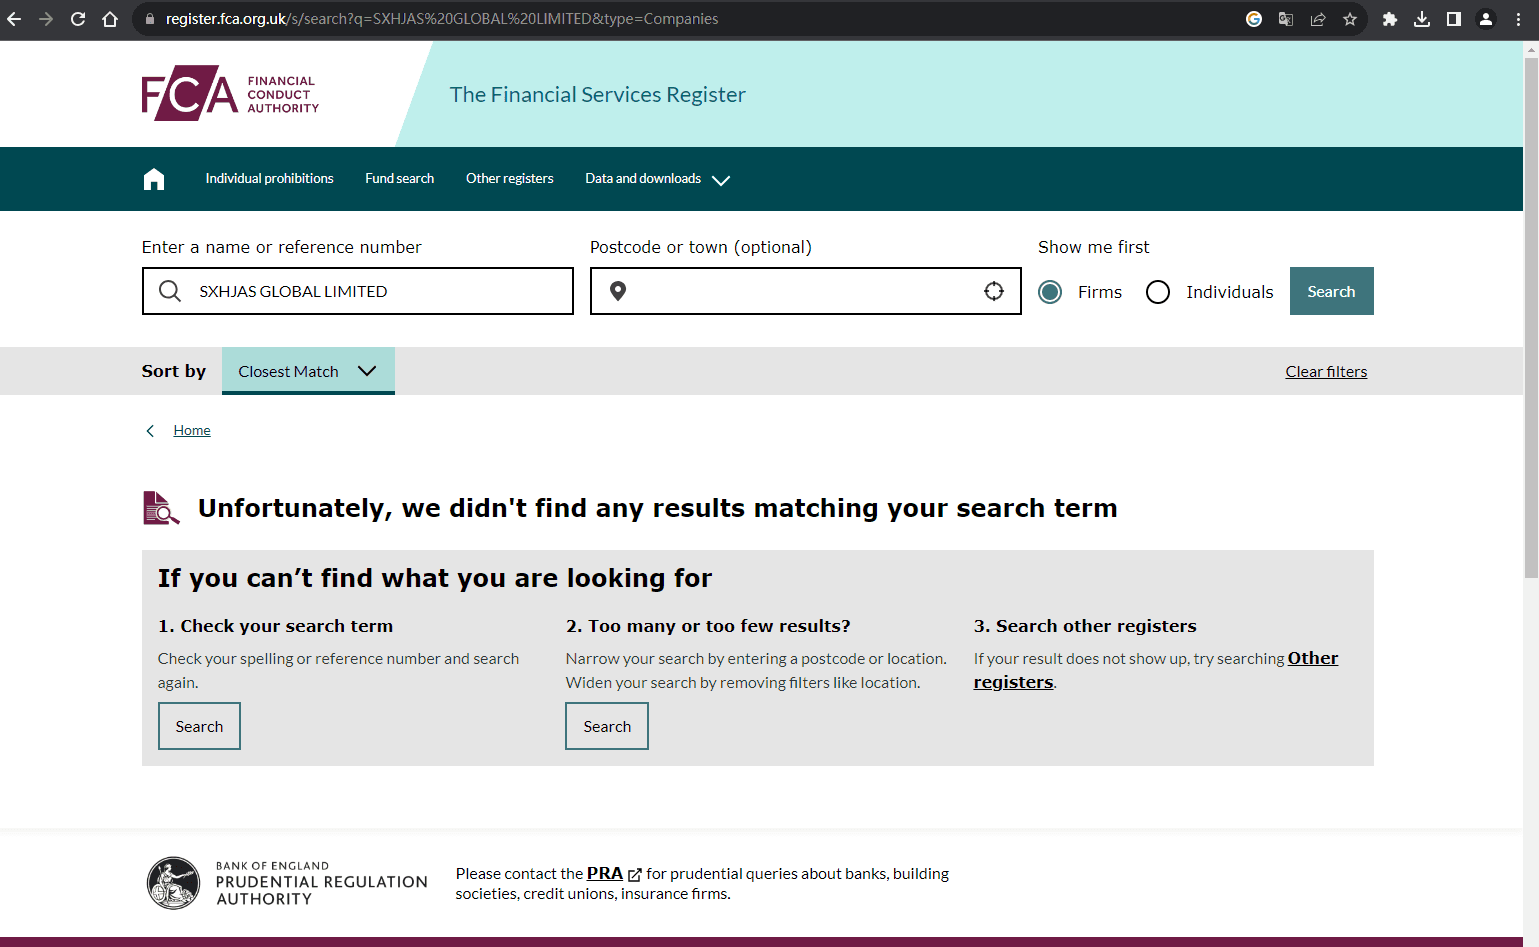1539x947 pixels.
Task: Expand the Data and downloads menu
Action: pos(657,179)
